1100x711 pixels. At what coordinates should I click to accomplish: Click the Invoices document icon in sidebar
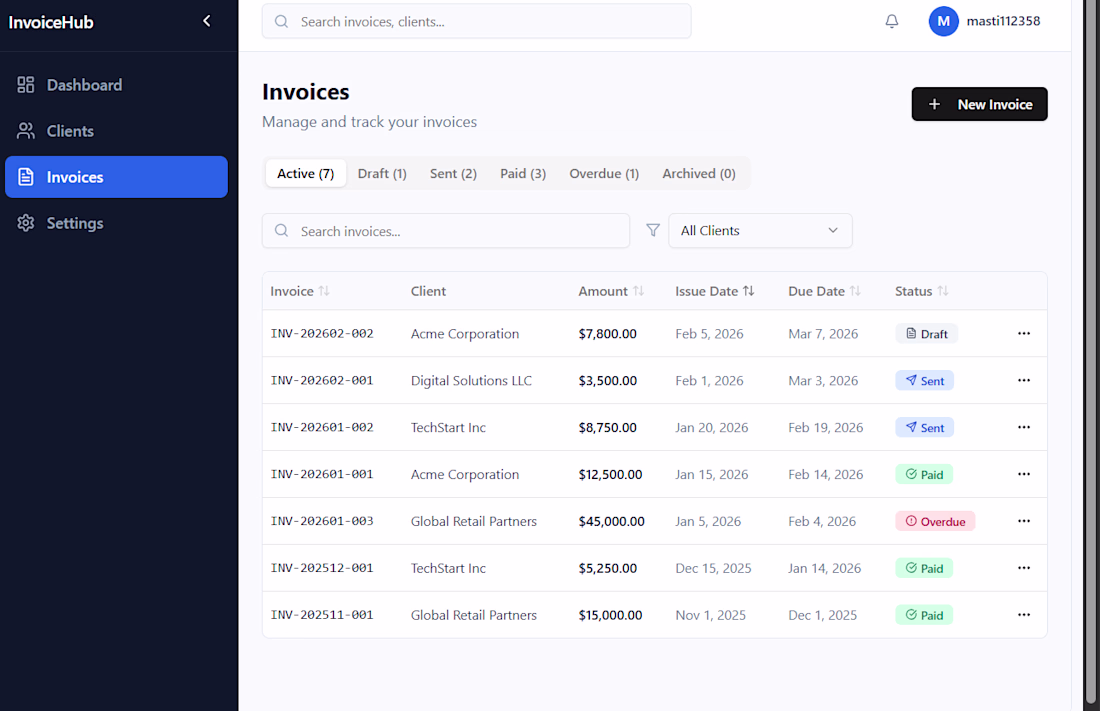(26, 177)
